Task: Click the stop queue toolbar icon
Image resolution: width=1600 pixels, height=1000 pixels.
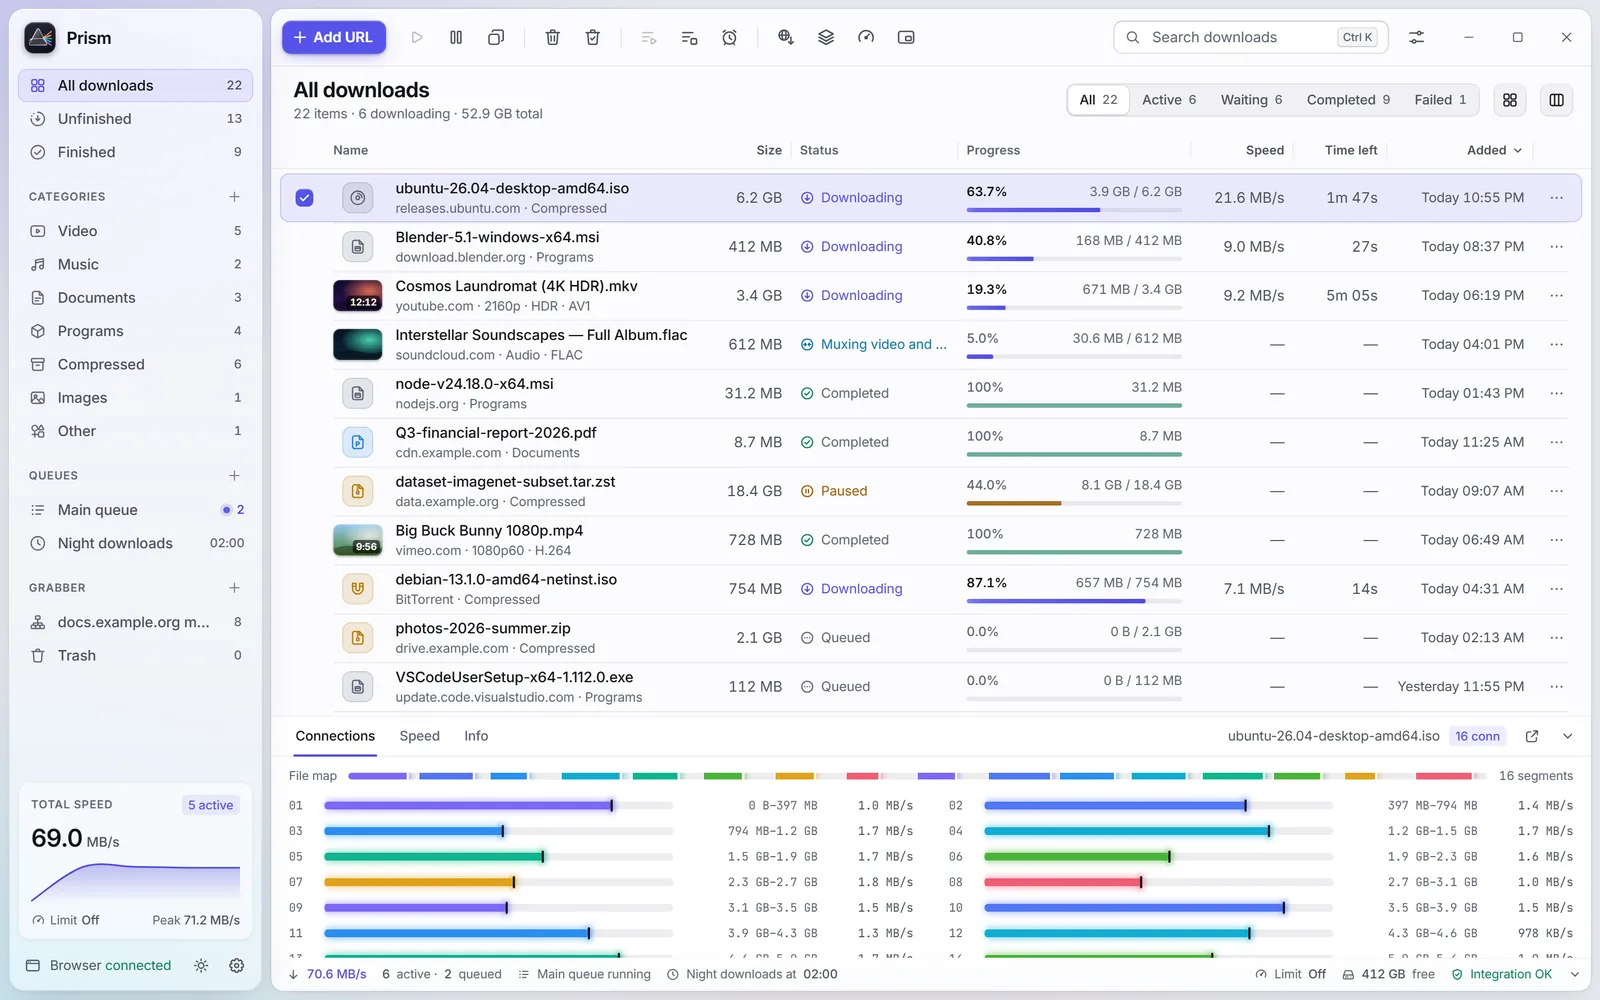Action: (x=689, y=37)
